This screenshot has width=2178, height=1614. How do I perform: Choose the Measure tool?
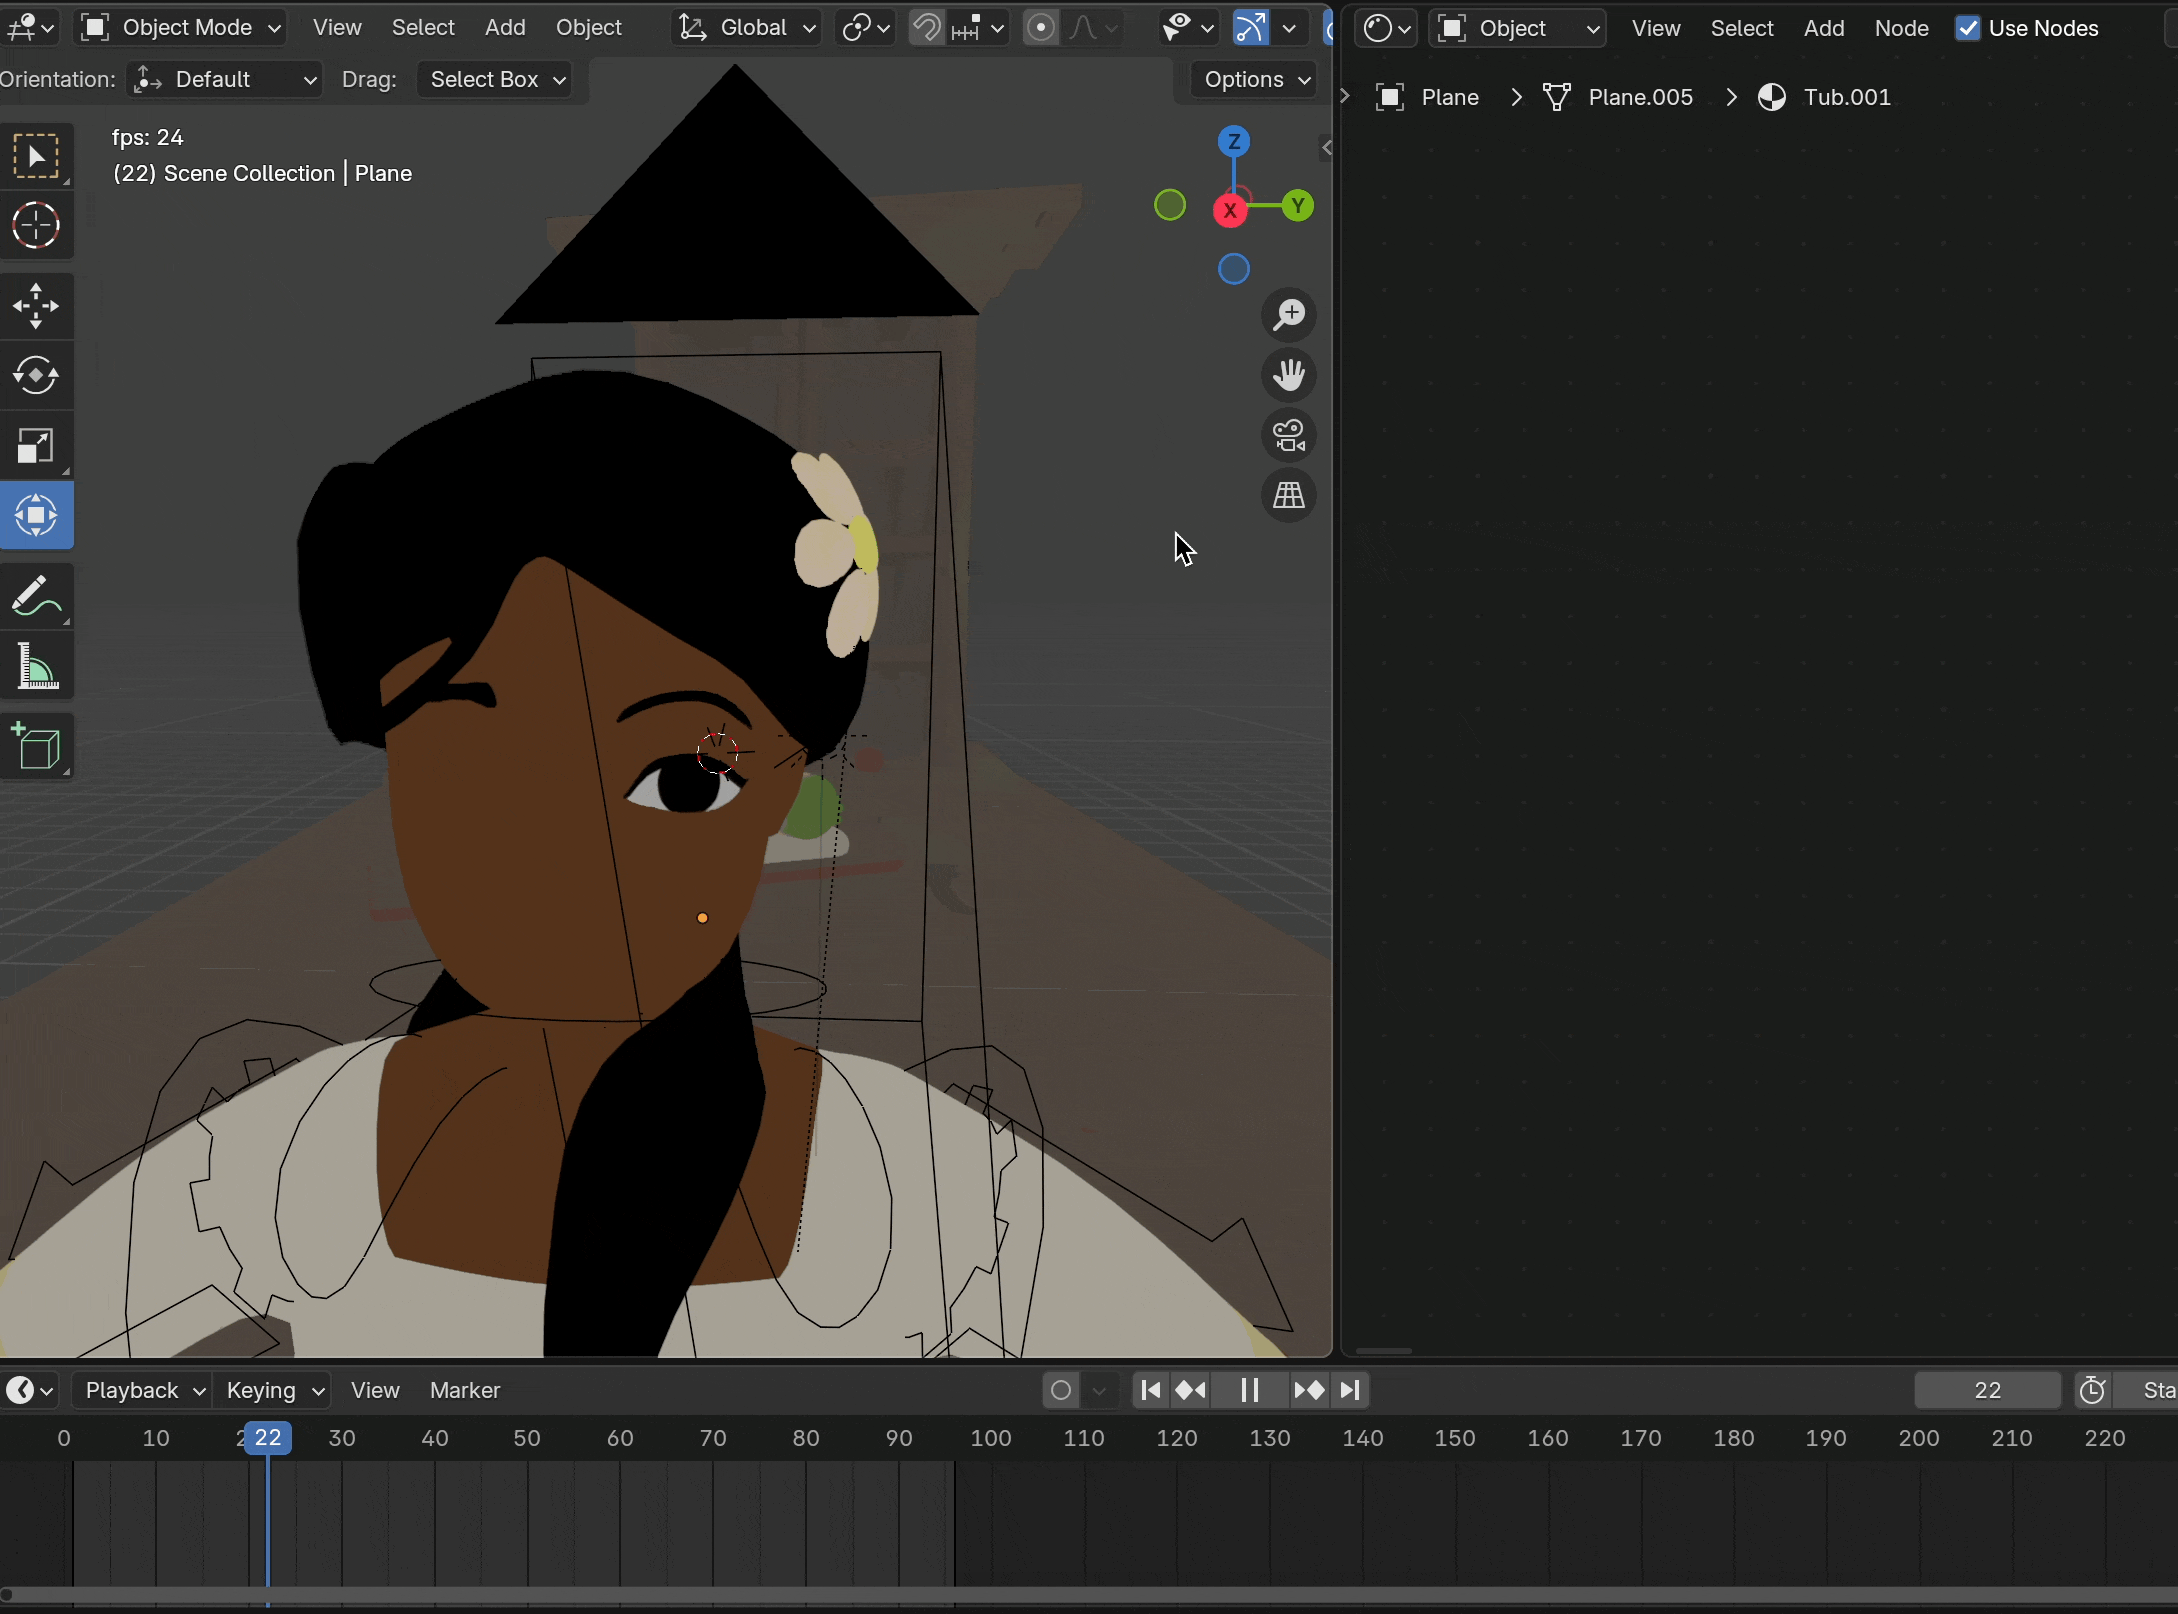coord(36,666)
